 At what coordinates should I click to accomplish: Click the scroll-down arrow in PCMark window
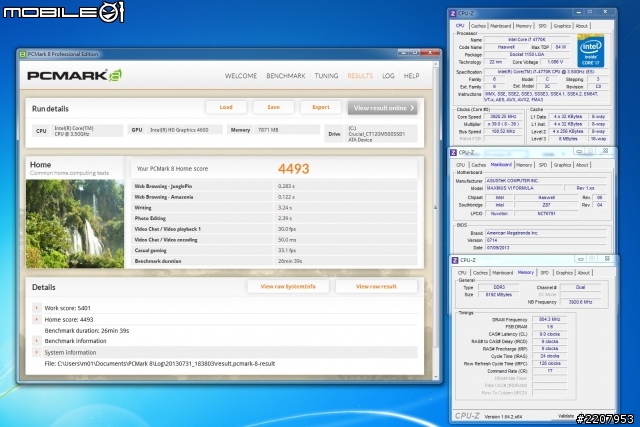436,377
